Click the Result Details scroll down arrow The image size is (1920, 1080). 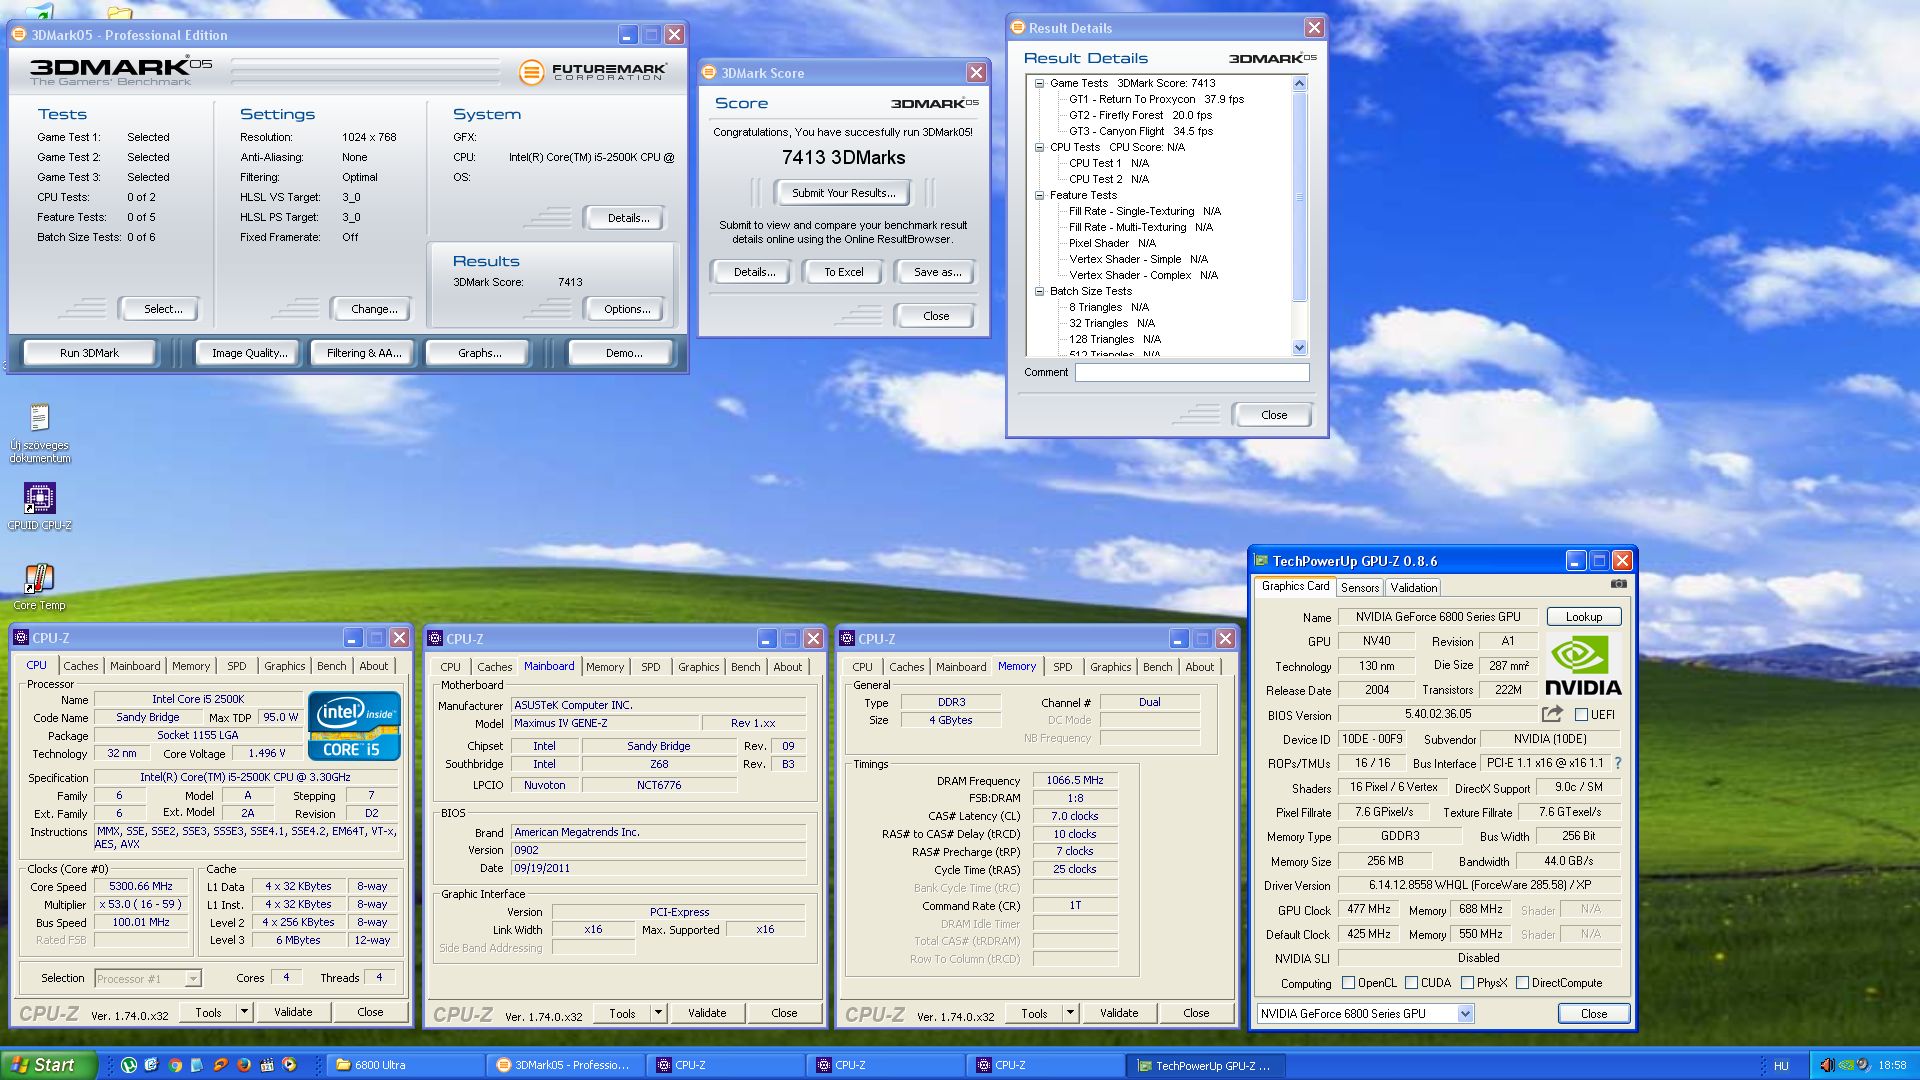pos(1299,348)
